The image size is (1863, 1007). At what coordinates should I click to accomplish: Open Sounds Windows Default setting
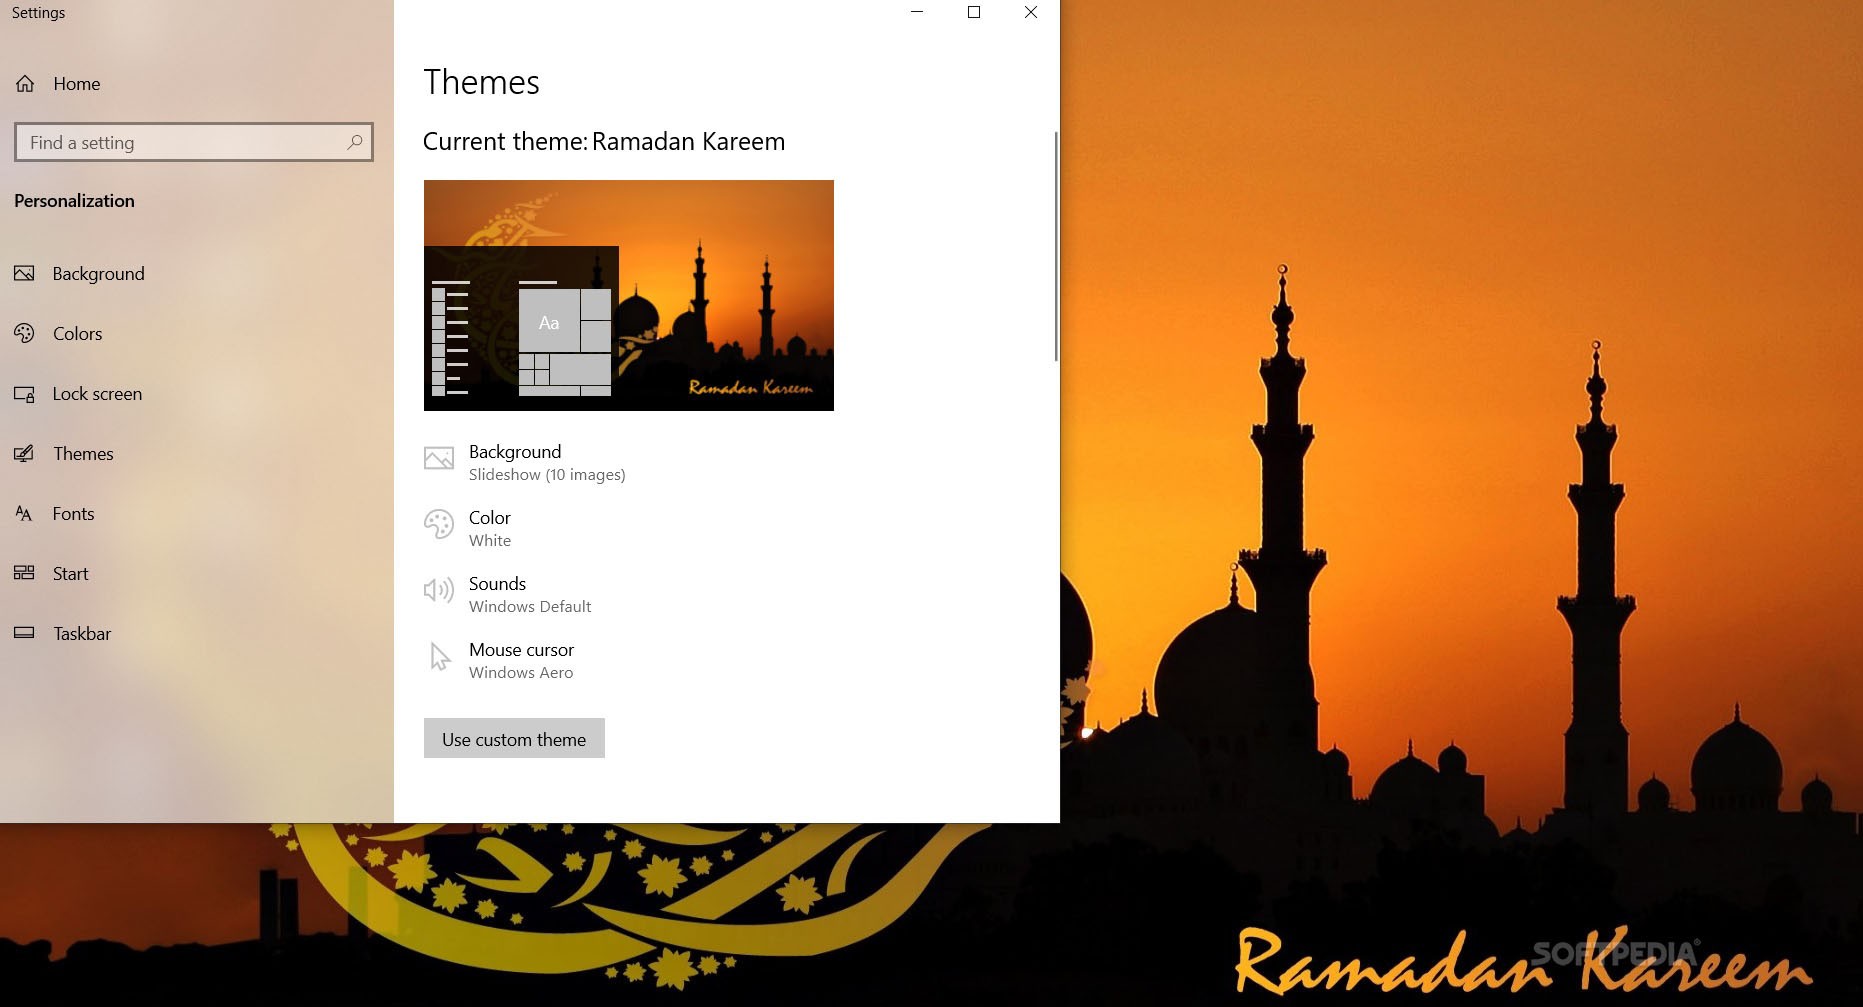point(530,595)
